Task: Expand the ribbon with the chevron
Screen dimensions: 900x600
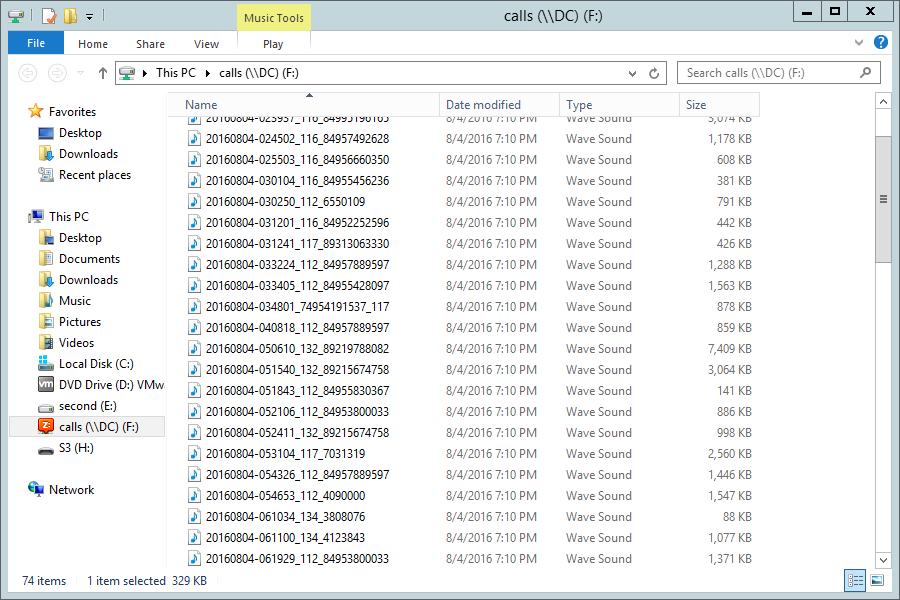Action: (860, 43)
